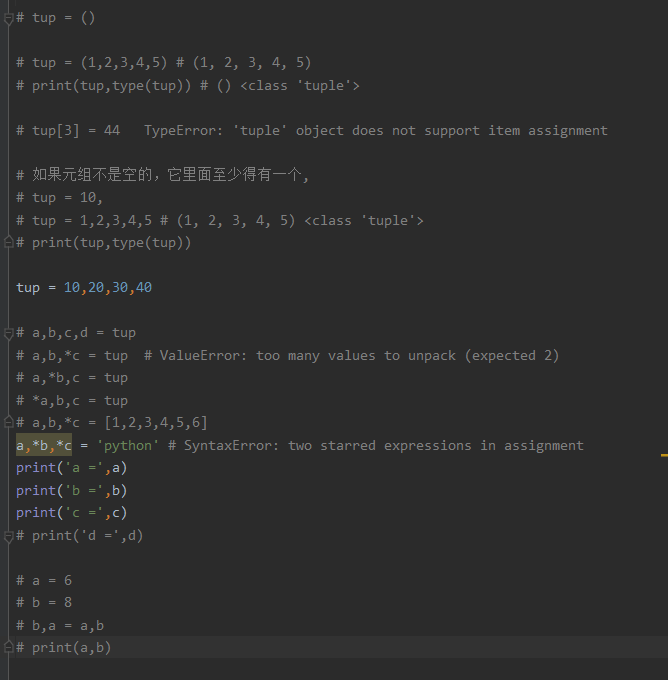Click the warning stripe marker in right gutter

[x=664, y=455]
